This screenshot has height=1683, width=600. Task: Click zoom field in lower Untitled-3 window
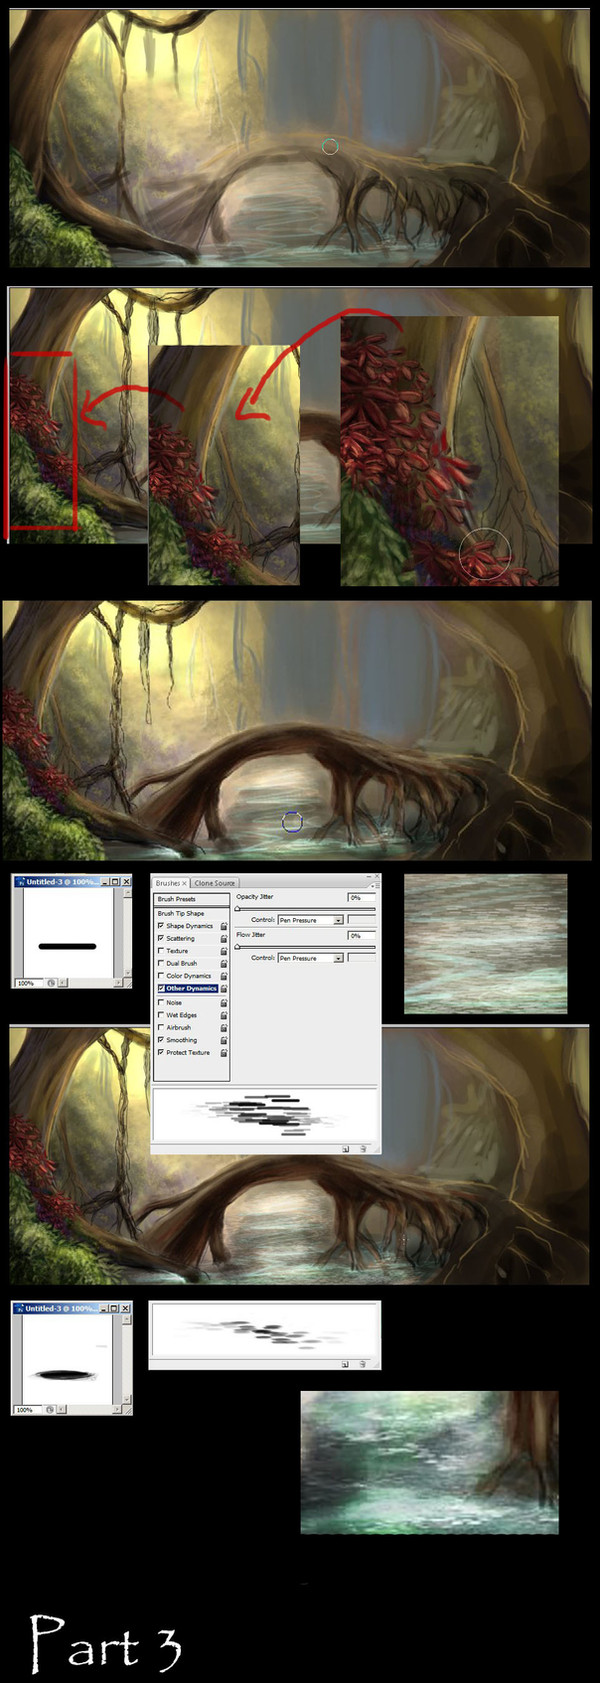pyautogui.click(x=28, y=1409)
